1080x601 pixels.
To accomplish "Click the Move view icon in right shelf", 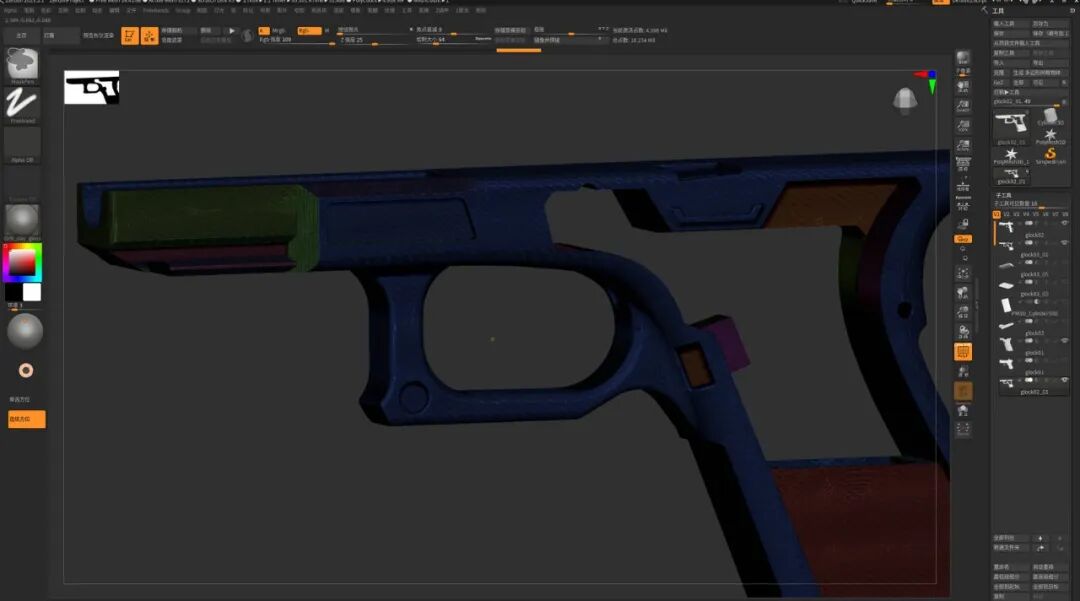I will tap(963, 293).
